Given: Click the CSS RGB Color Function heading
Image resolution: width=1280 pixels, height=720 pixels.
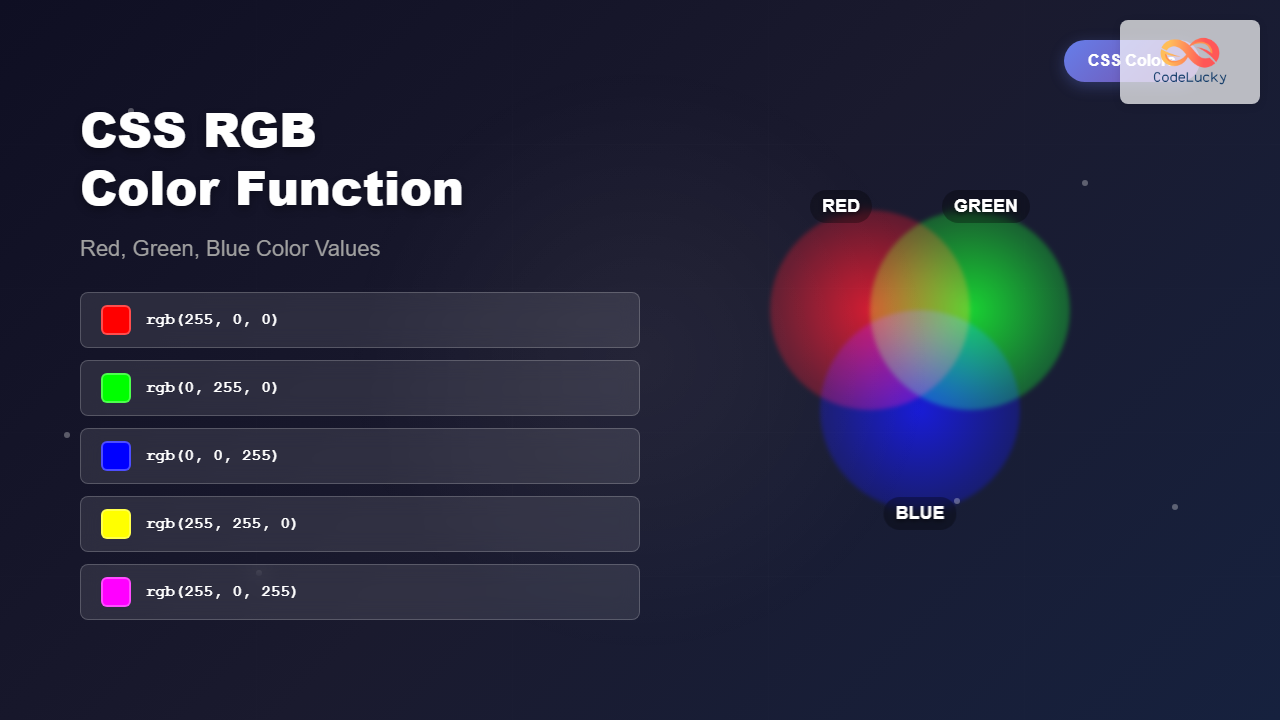Looking at the screenshot, I should coord(271,160).
